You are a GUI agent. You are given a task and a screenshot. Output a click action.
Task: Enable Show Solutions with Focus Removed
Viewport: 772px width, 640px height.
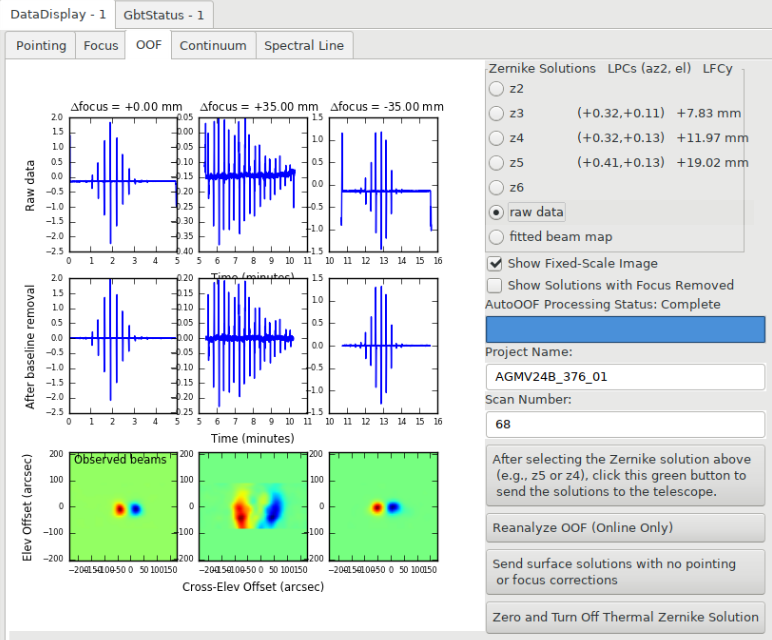pos(495,286)
